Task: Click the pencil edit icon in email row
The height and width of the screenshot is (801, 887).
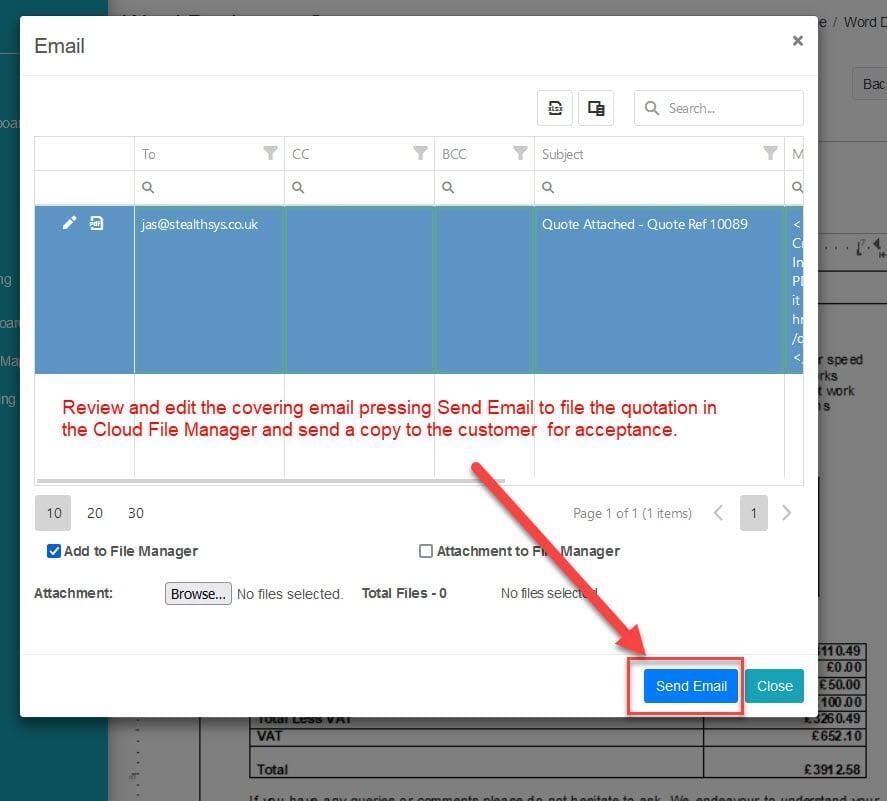Action: tap(69, 223)
